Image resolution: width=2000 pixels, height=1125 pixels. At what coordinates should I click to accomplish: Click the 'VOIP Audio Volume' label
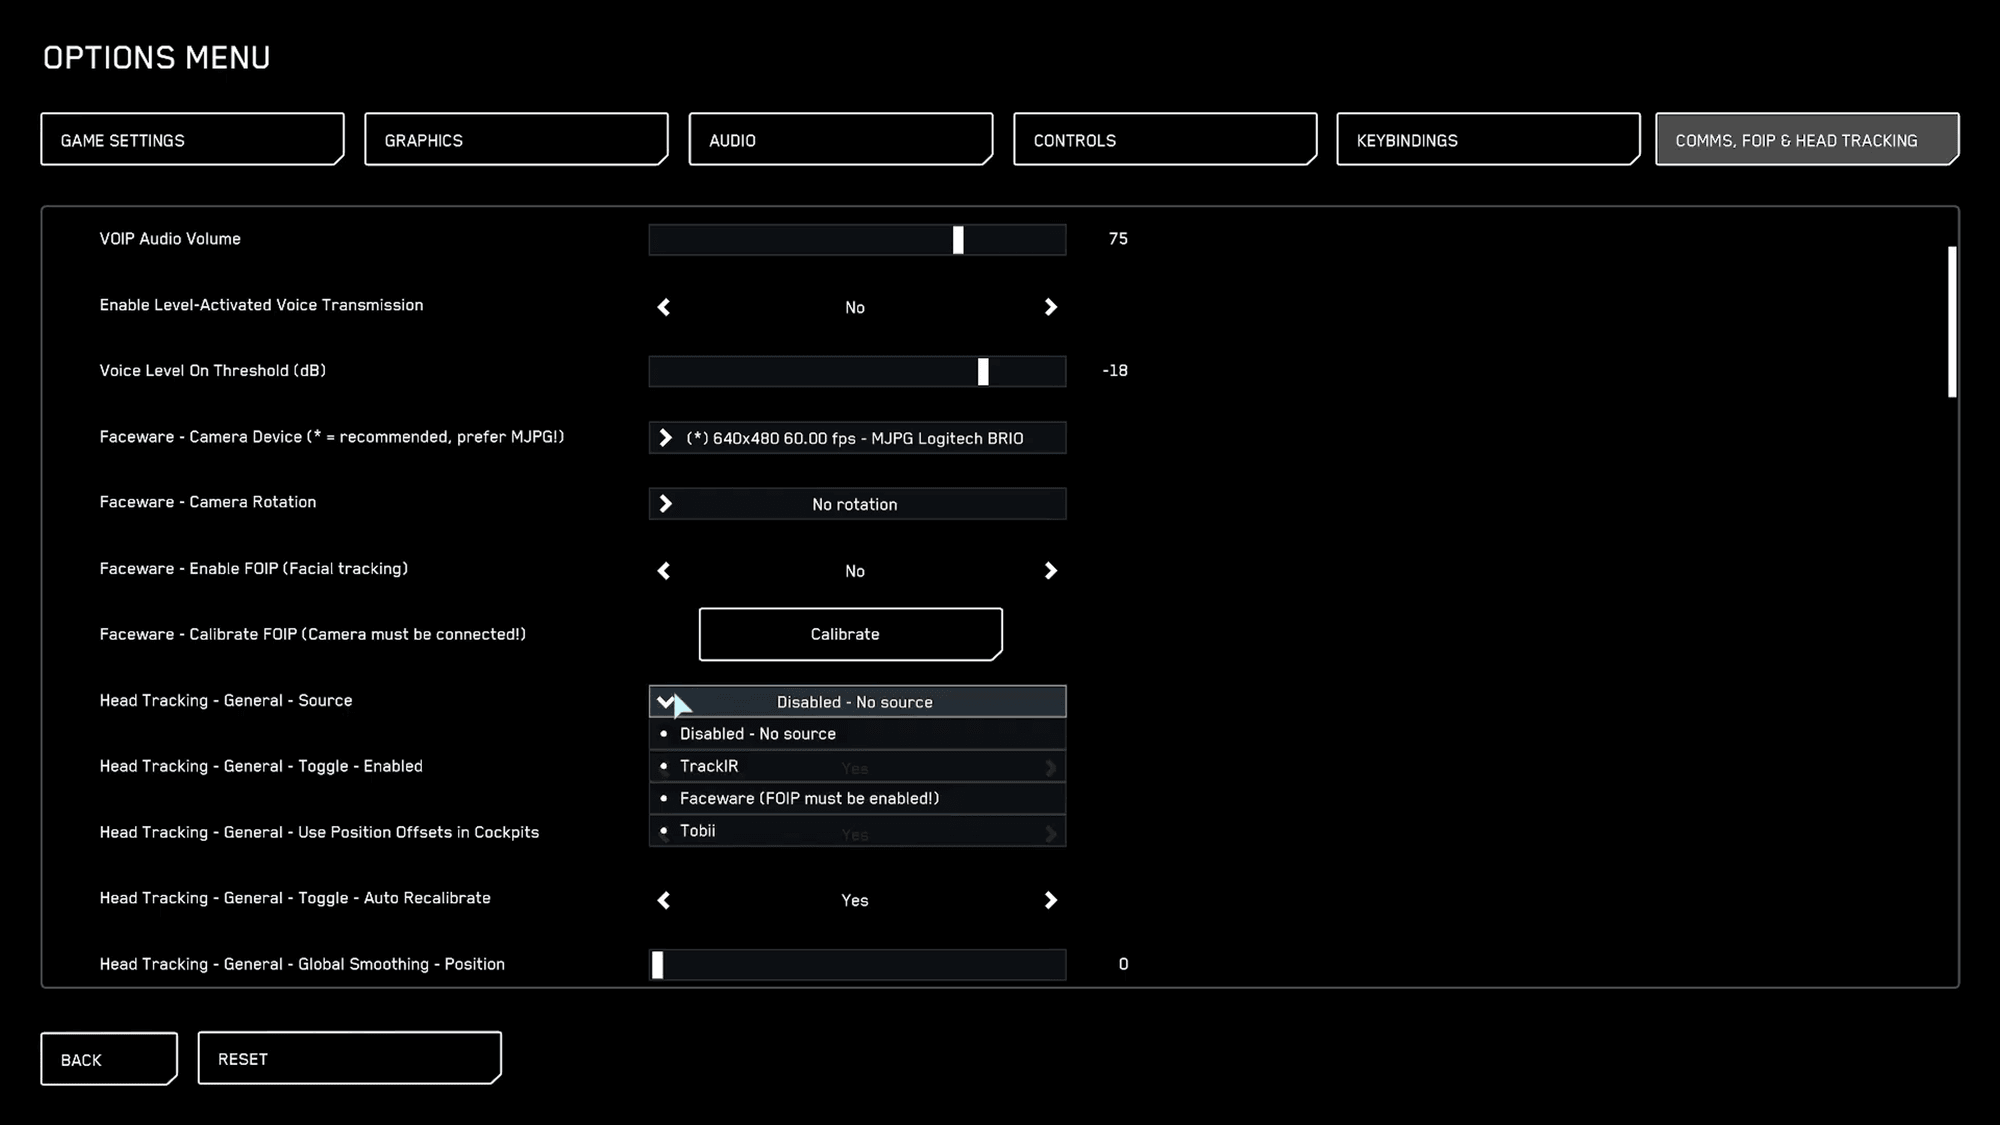[x=170, y=239]
